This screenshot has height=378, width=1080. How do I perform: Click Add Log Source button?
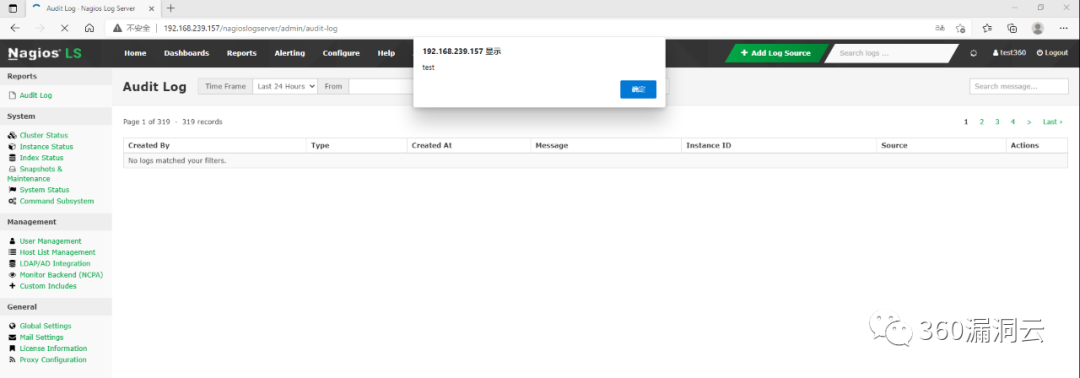tap(776, 53)
